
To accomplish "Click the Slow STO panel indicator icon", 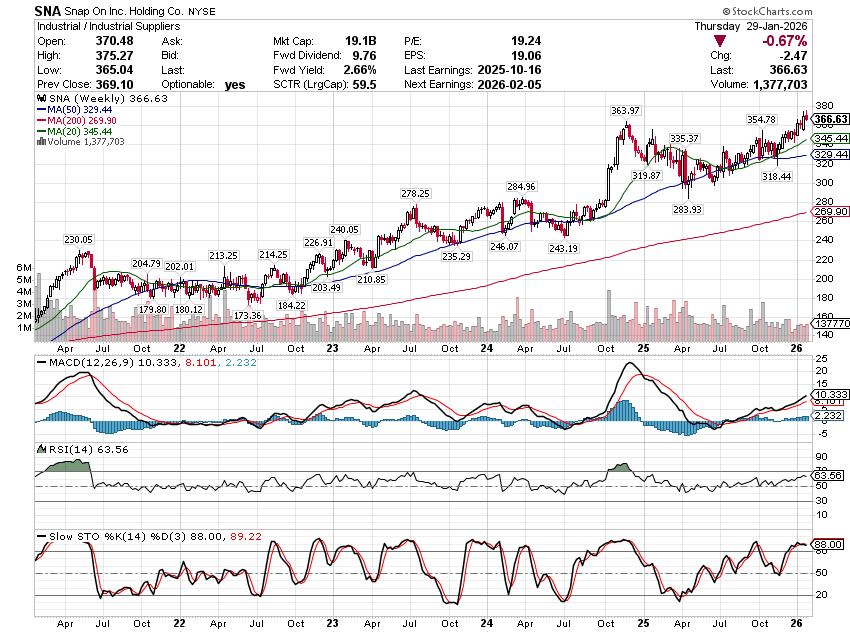I will click(x=40, y=538).
